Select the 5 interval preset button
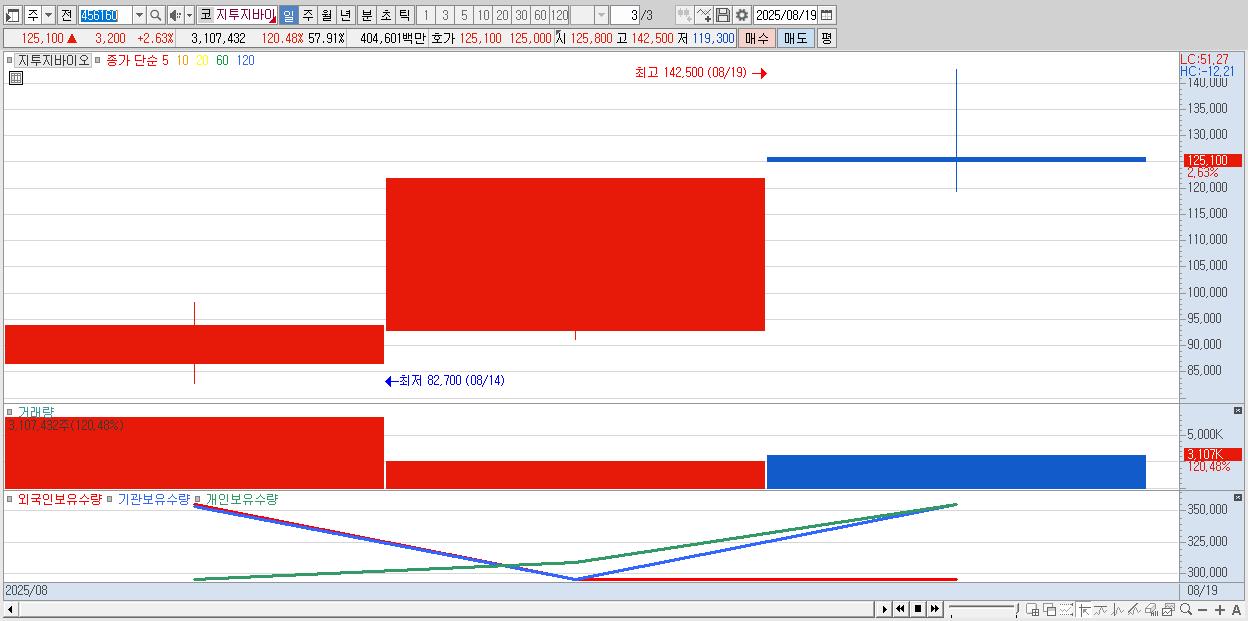 tap(464, 15)
